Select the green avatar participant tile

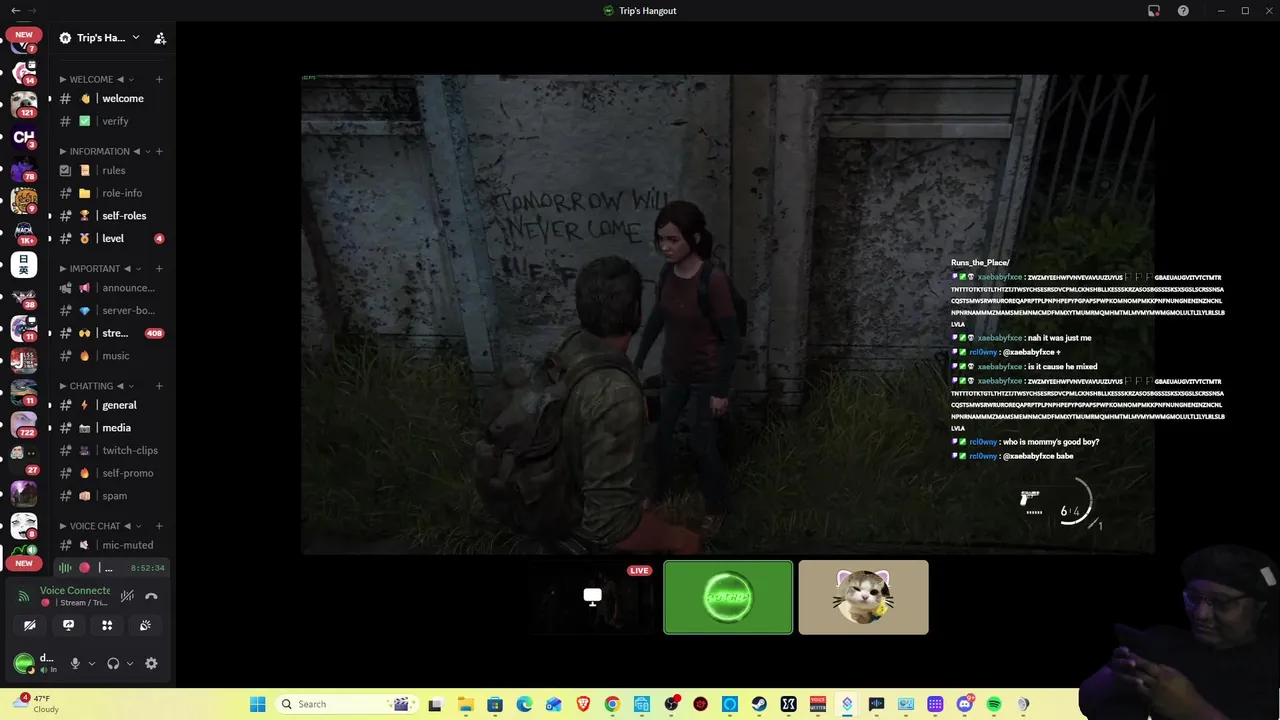tap(728, 597)
